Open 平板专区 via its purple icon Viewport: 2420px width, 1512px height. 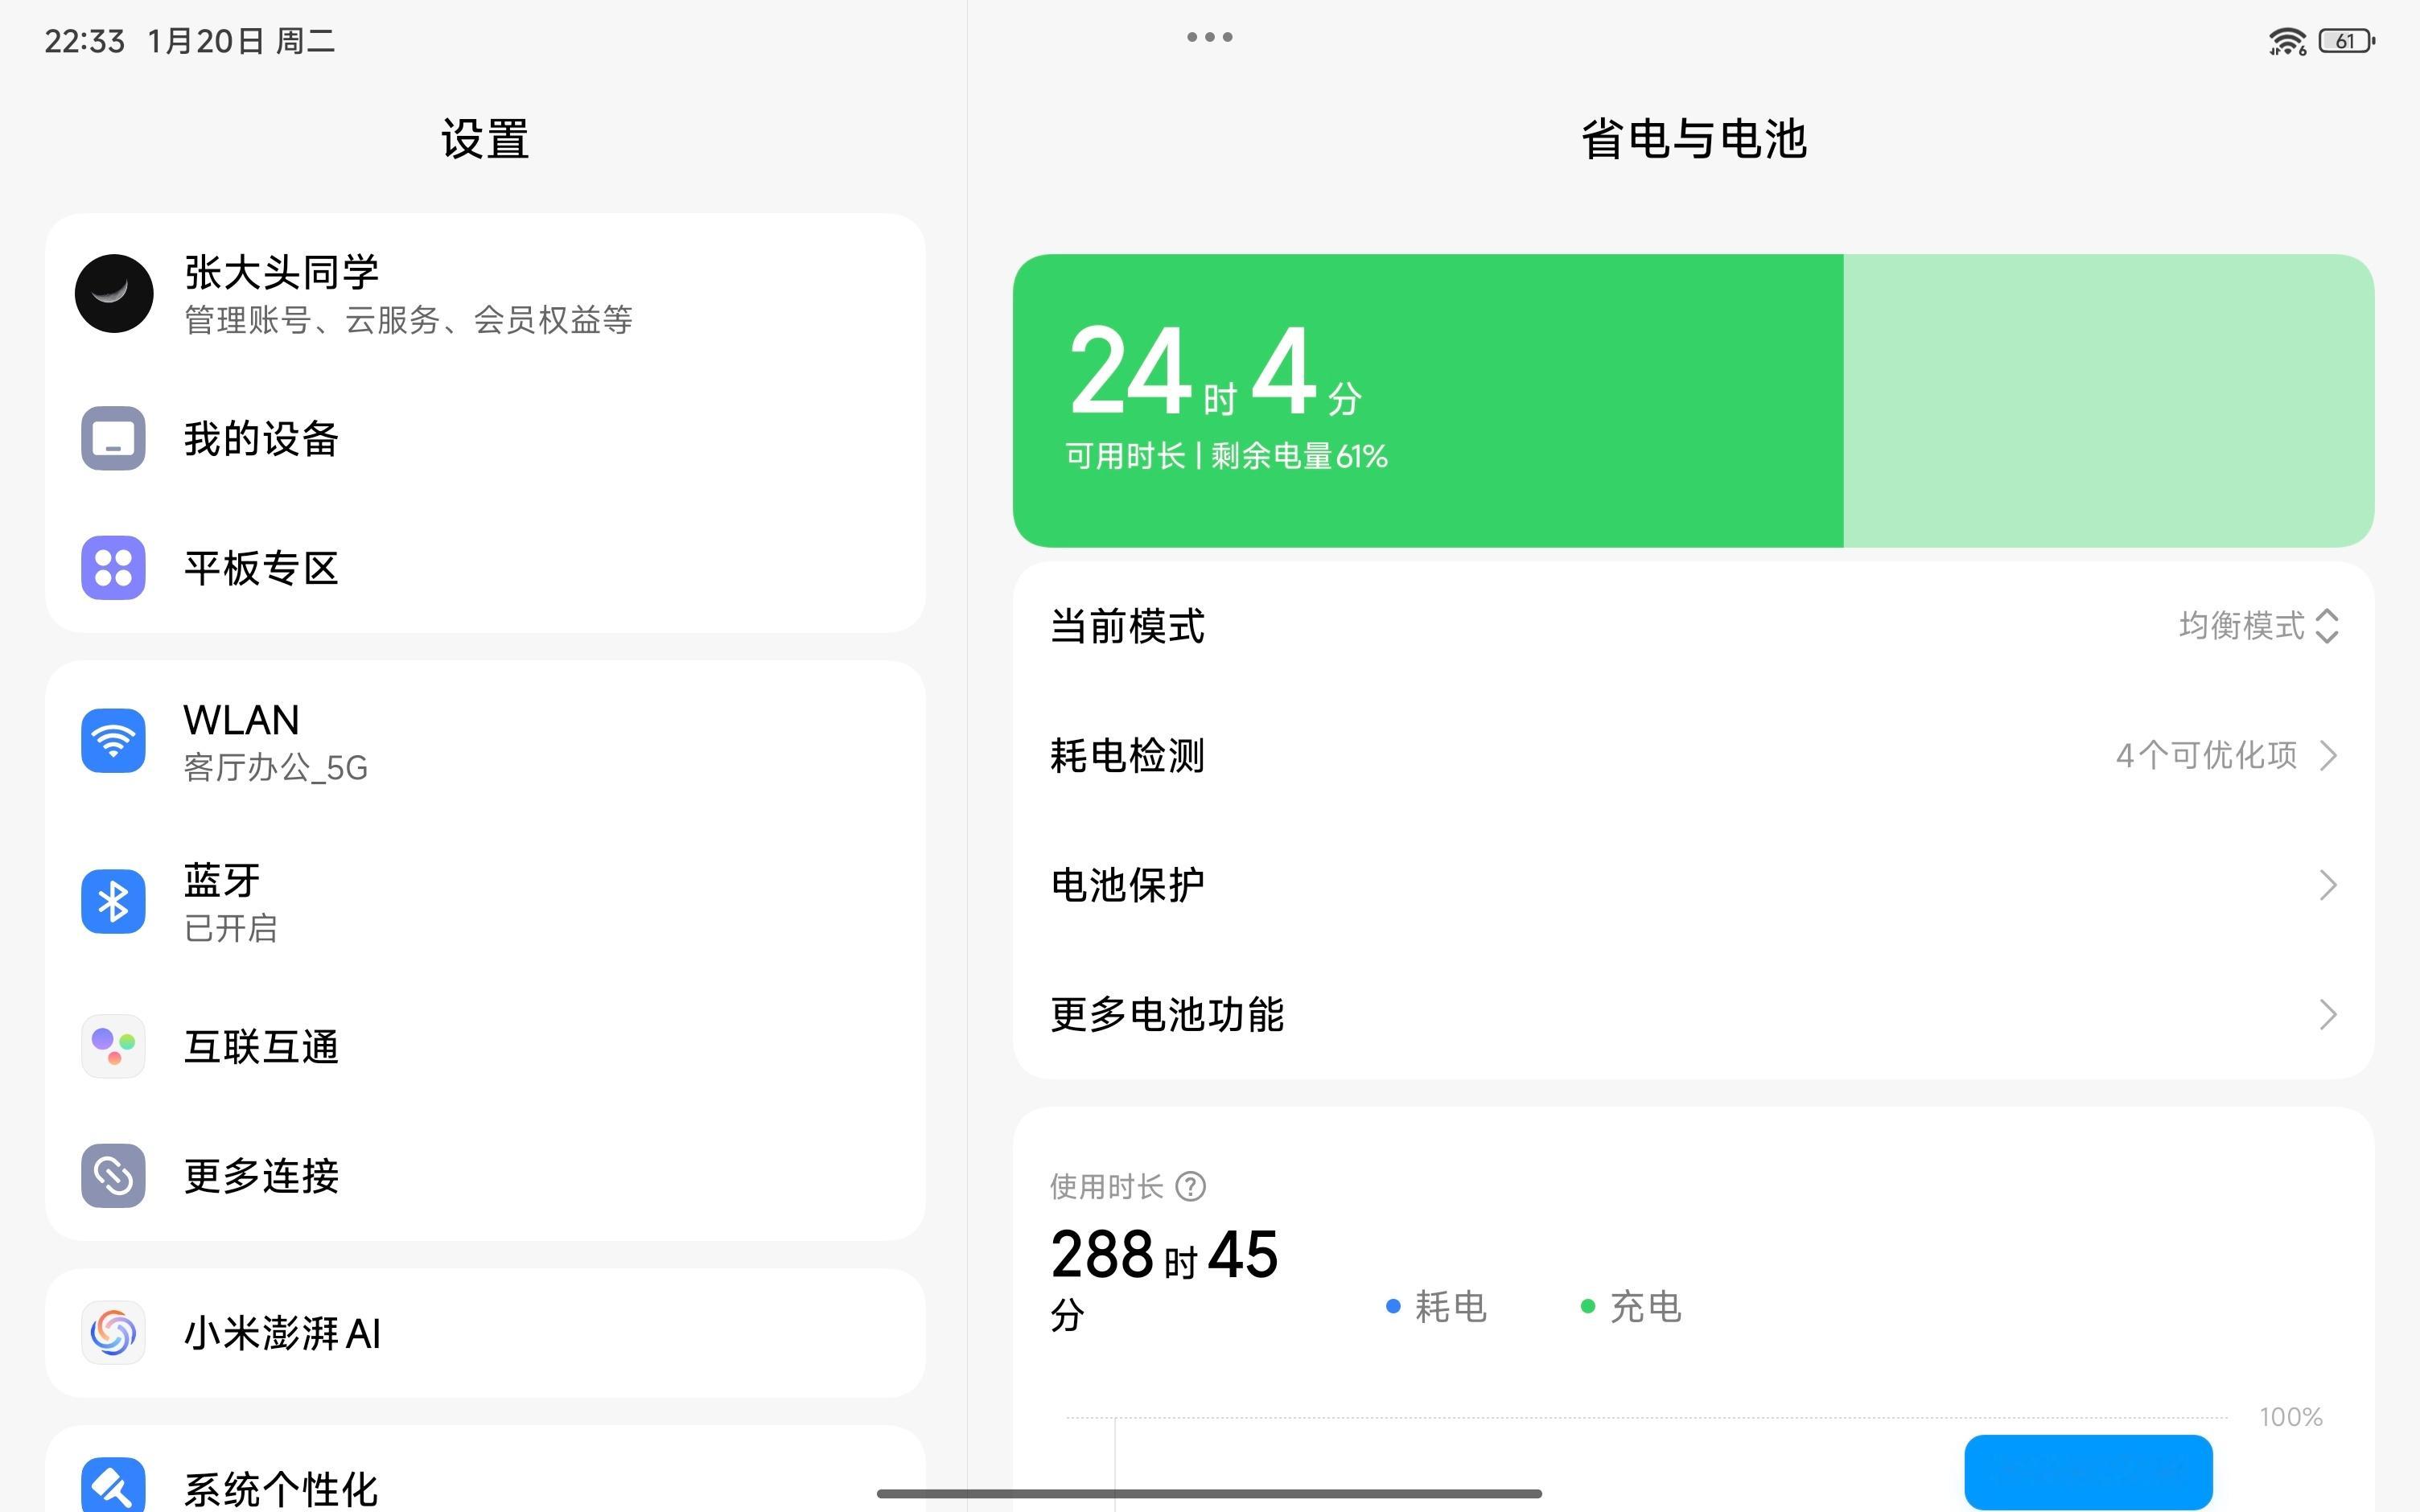pos(113,568)
